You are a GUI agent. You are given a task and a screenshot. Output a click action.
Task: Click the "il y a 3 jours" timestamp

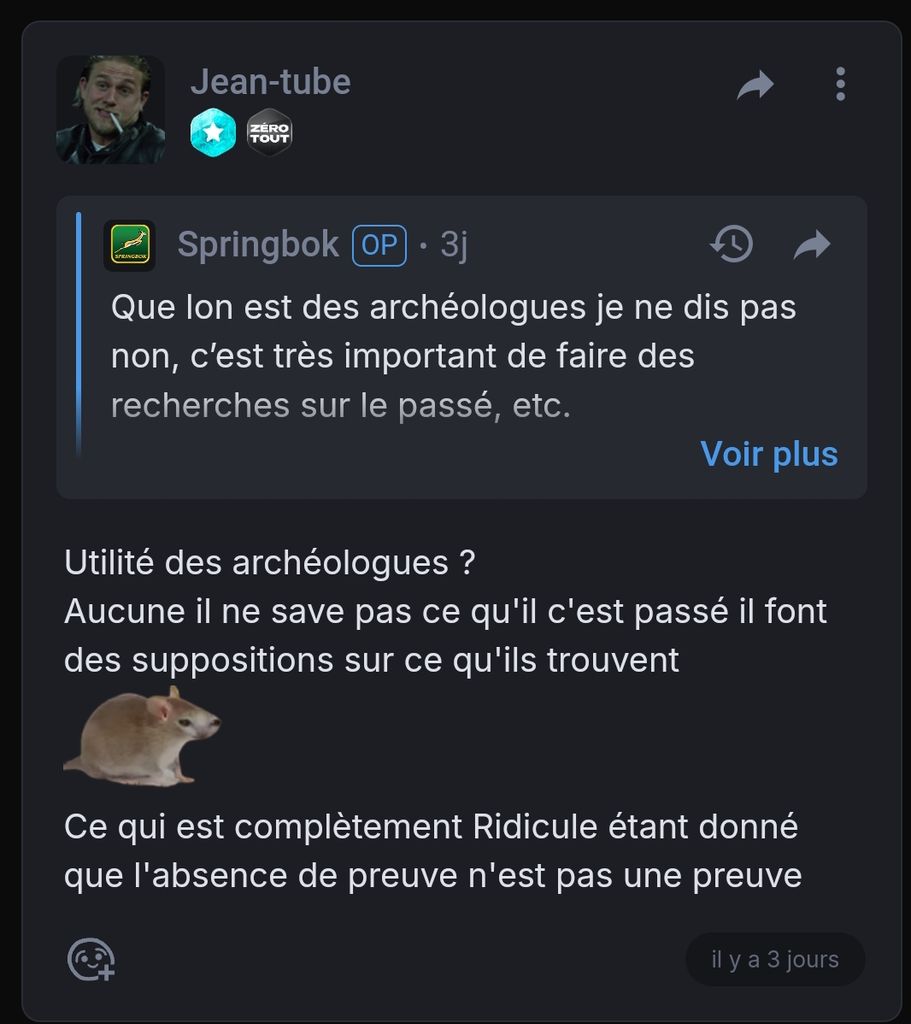point(775,960)
